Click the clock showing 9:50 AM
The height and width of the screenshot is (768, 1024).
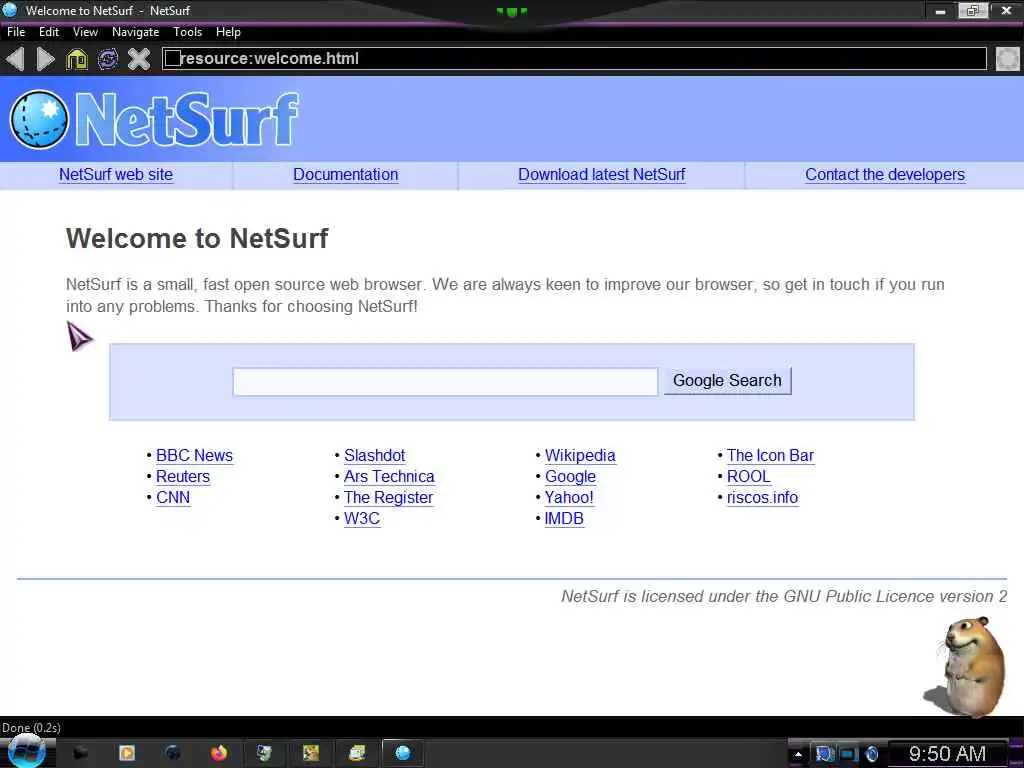click(947, 754)
